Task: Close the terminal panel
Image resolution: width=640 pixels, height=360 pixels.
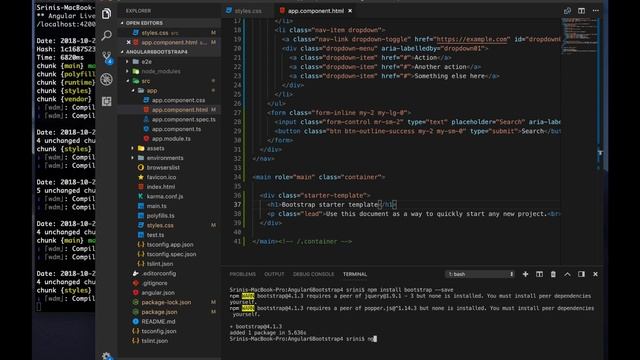Action: pyautogui.click(x=596, y=274)
